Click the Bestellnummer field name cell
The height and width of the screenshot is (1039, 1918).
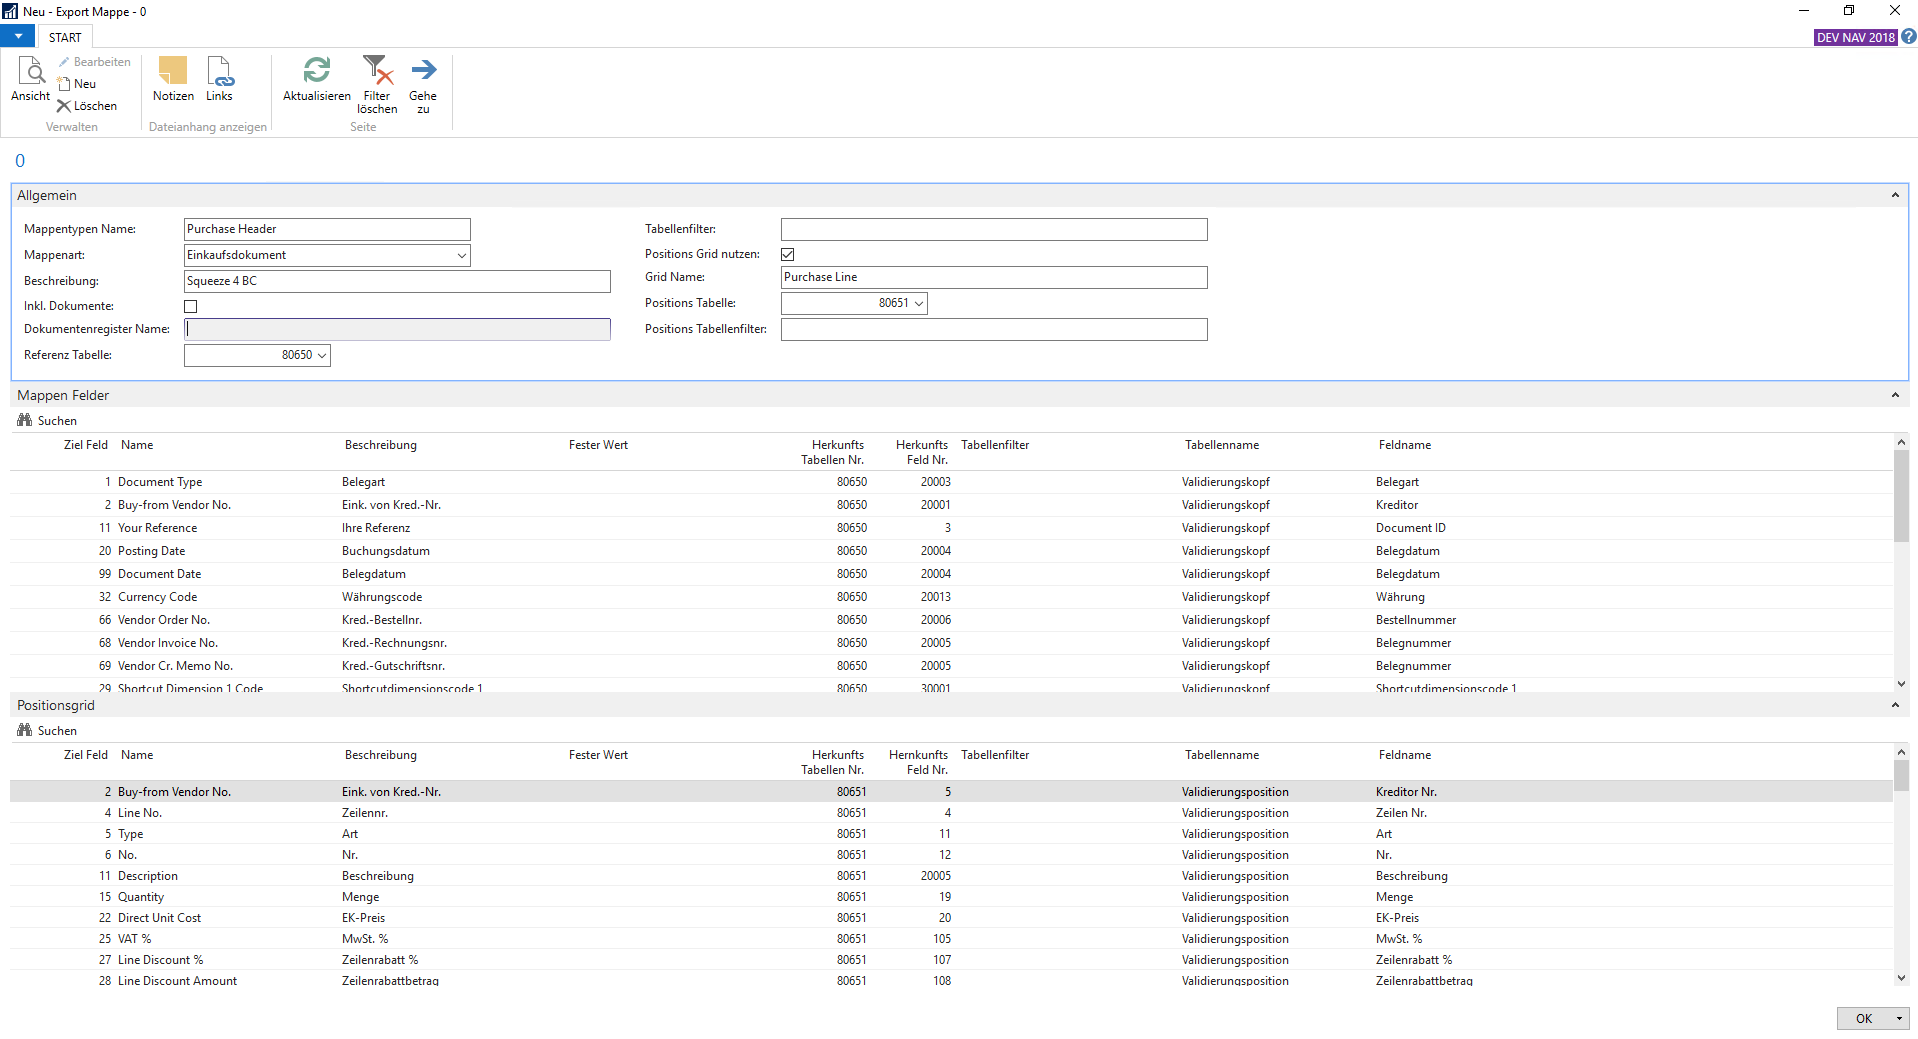[x=1416, y=620]
